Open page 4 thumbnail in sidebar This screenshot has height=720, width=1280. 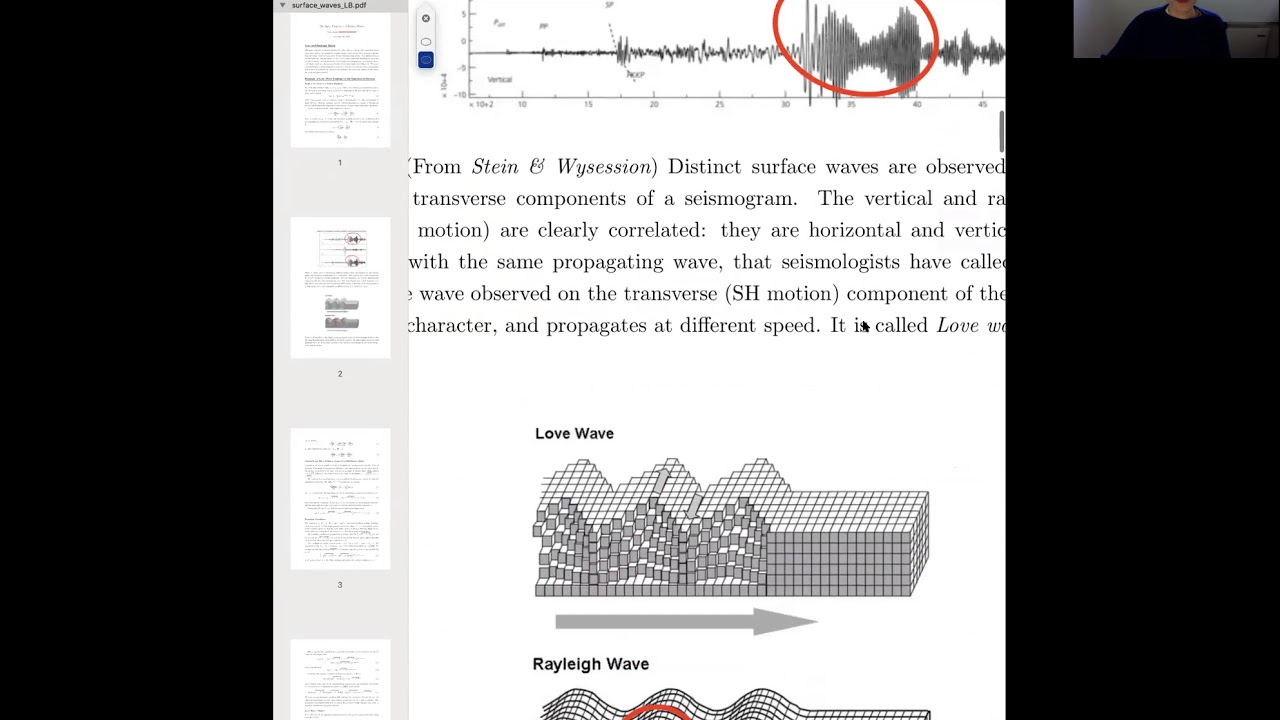pyautogui.click(x=340, y=680)
